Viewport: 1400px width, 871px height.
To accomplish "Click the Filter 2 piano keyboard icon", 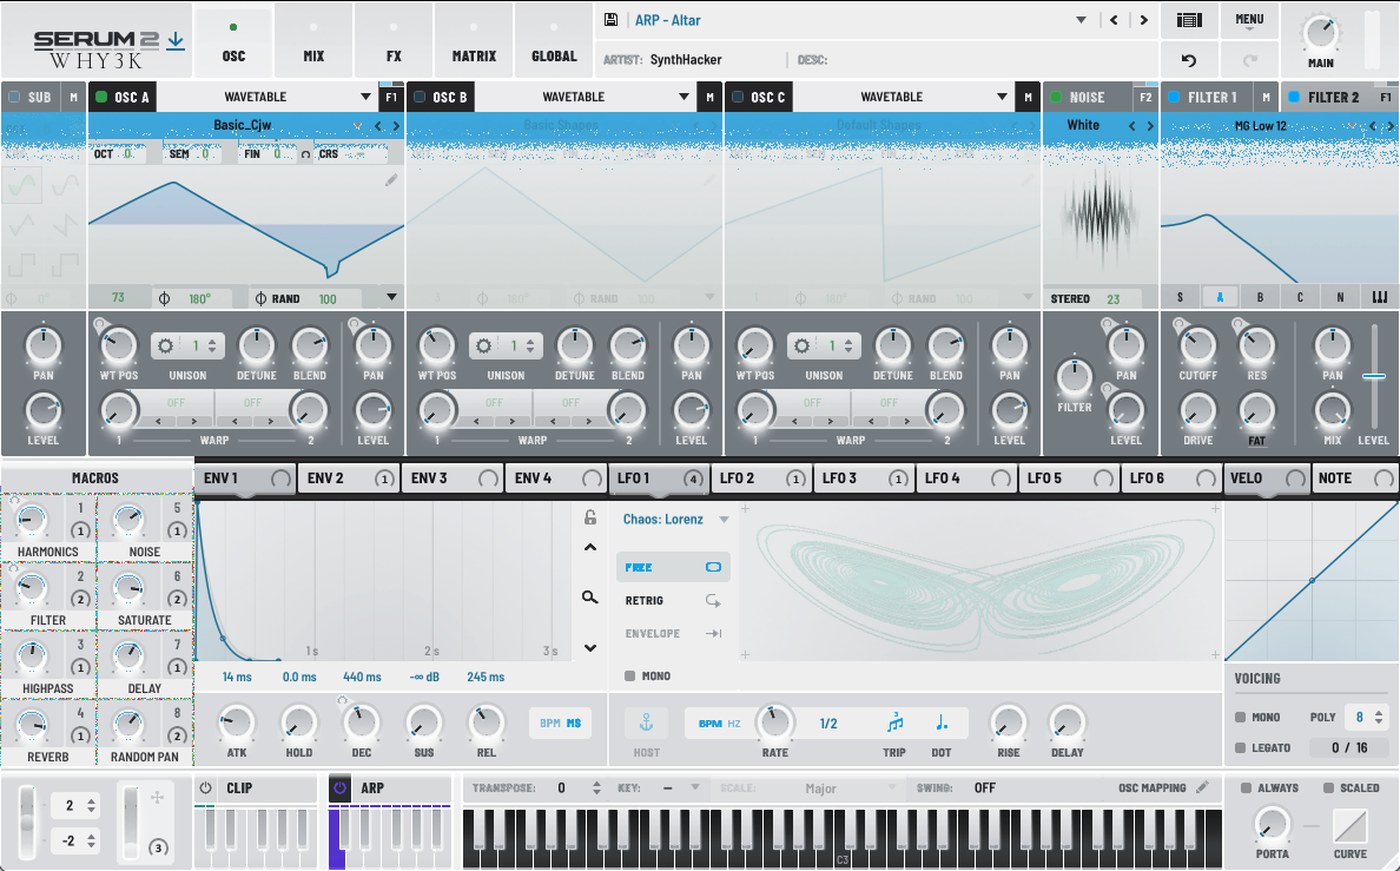I will 1380,297.
